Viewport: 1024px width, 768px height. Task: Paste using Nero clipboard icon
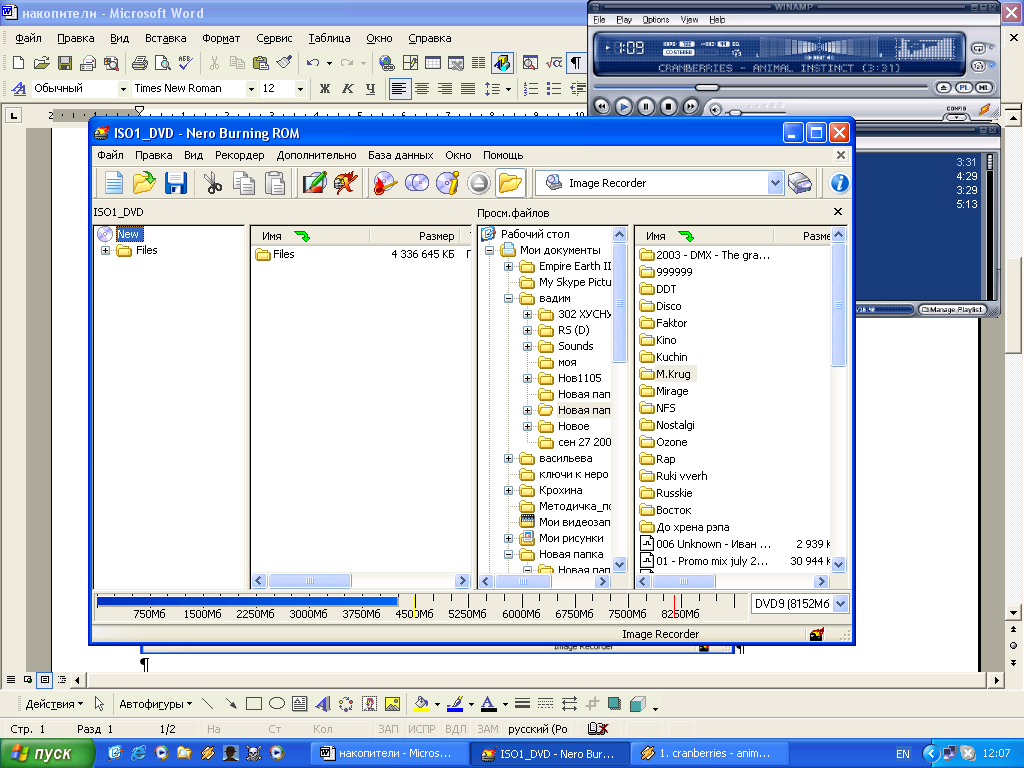[x=275, y=184]
